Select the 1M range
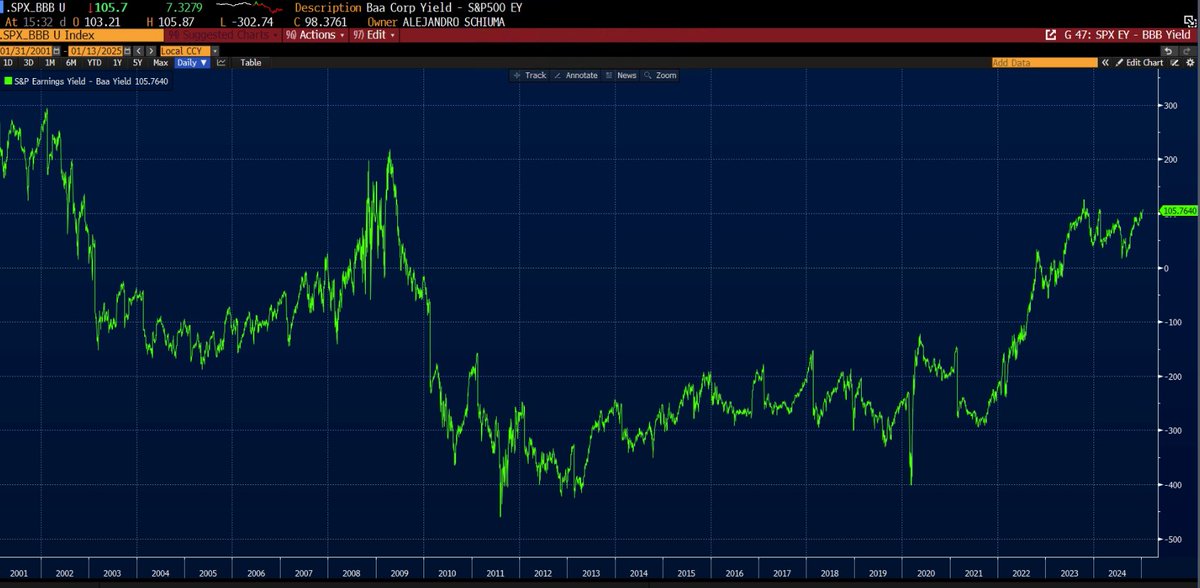 tap(50, 62)
